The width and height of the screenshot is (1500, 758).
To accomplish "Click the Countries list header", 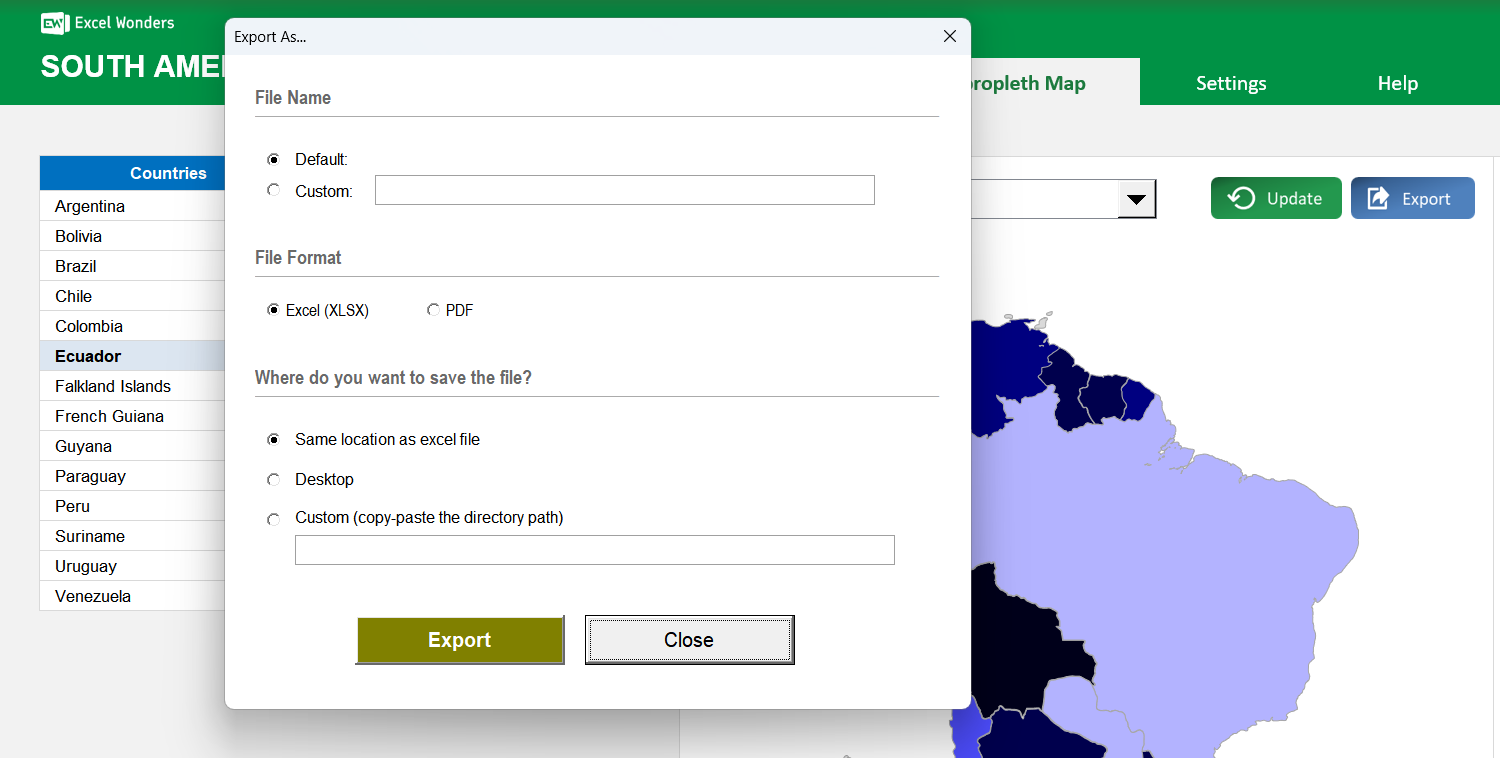I will [x=167, y=172].
